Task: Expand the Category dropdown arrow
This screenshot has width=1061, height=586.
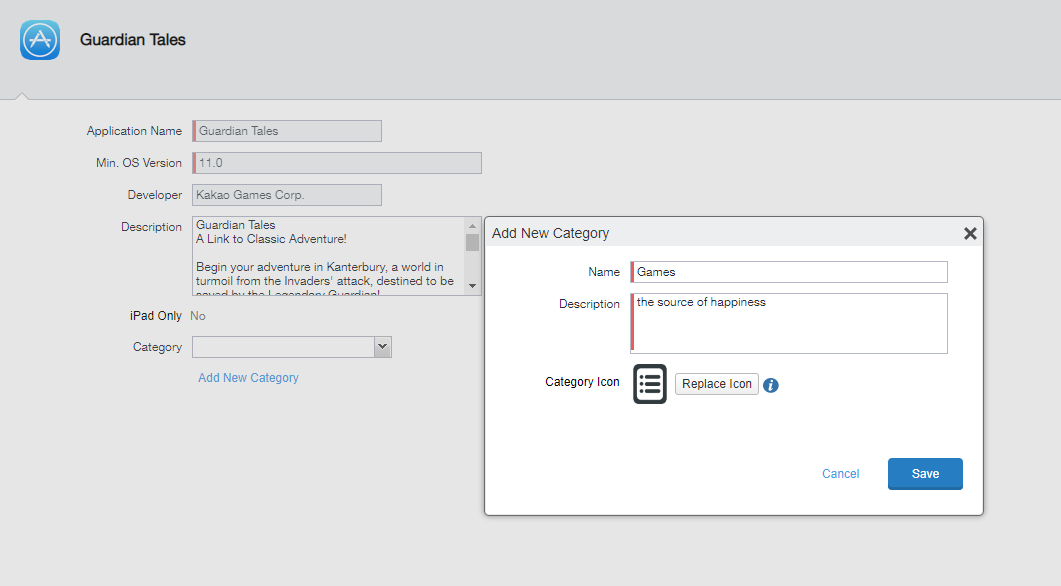Action: (382, 347)
